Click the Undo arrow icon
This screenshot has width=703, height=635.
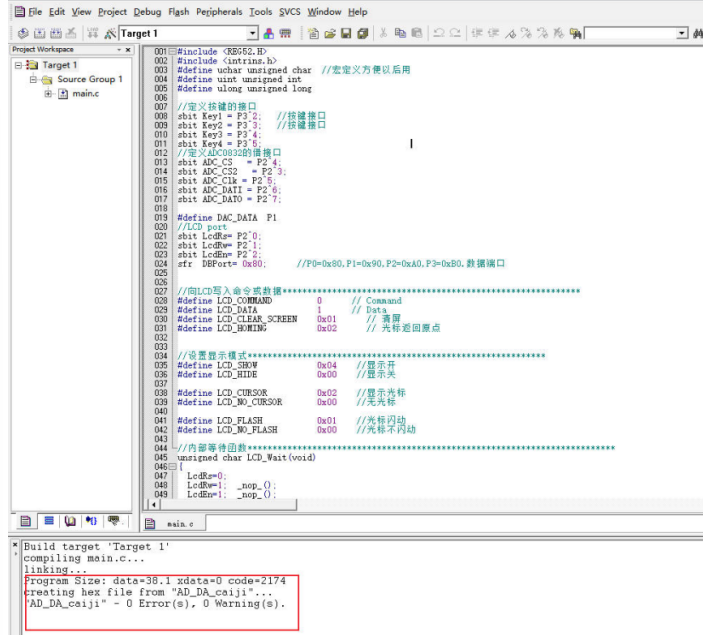click(438, 33)
